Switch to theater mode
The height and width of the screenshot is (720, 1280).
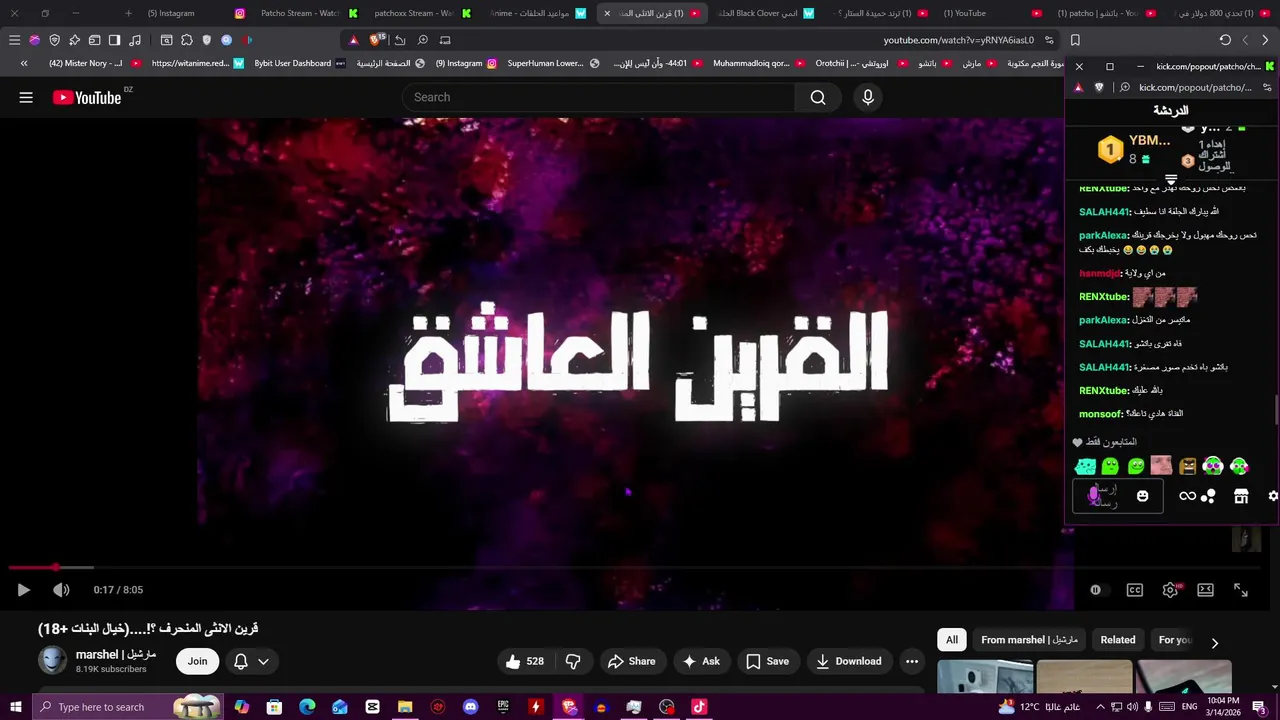pyautogui.click(x=1205, y=590)
